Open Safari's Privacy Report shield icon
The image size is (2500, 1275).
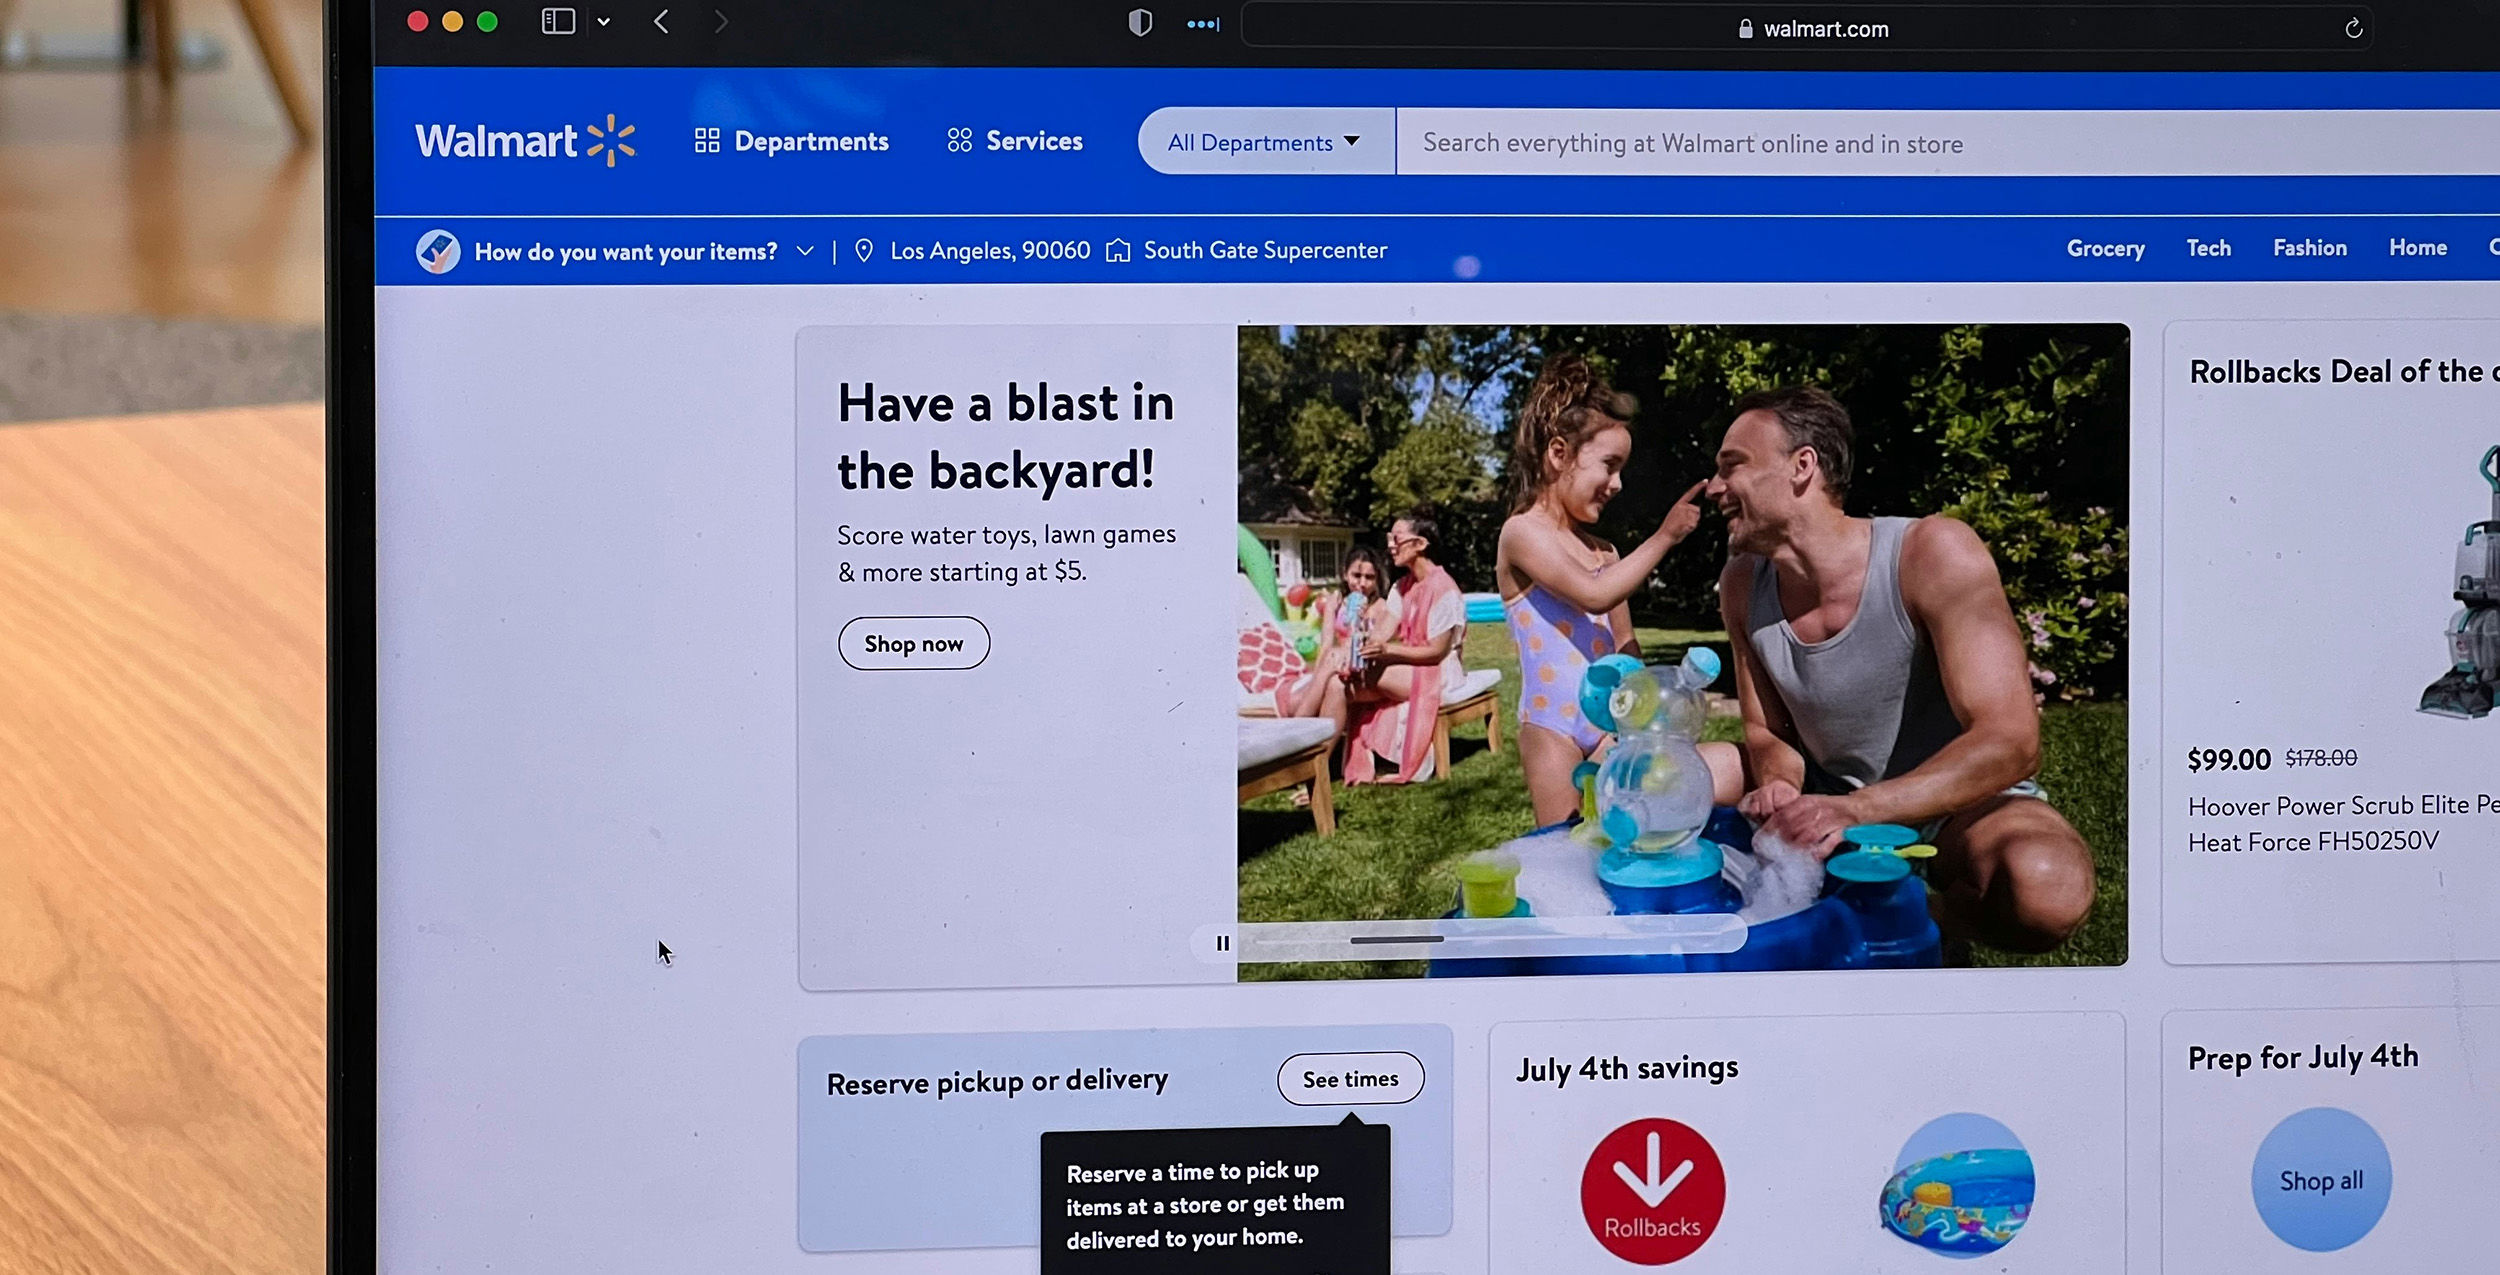pos(1138,24)
